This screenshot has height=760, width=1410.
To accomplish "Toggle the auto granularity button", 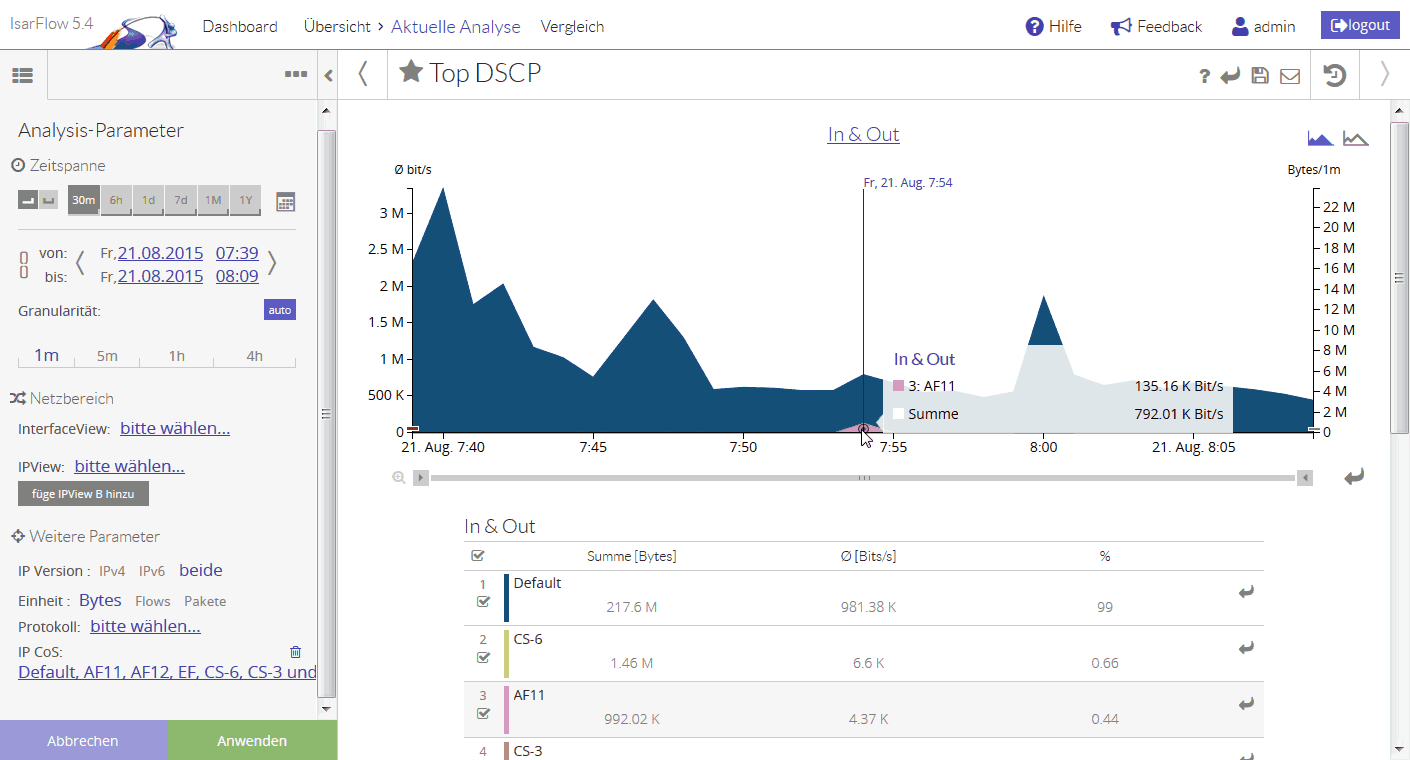I will 280,310.
